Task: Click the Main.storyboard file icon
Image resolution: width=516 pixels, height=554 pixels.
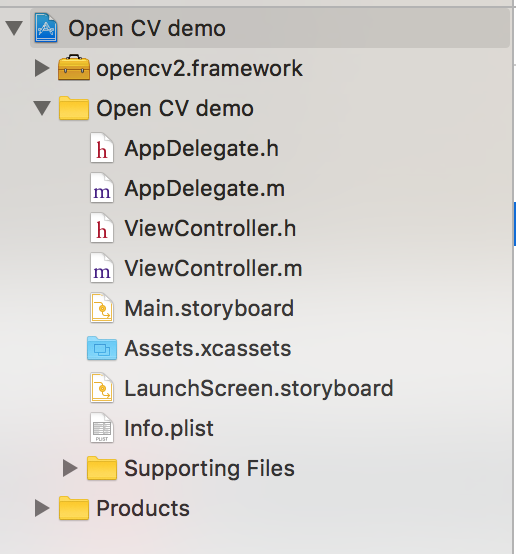Action: click(x=102, y=308)
